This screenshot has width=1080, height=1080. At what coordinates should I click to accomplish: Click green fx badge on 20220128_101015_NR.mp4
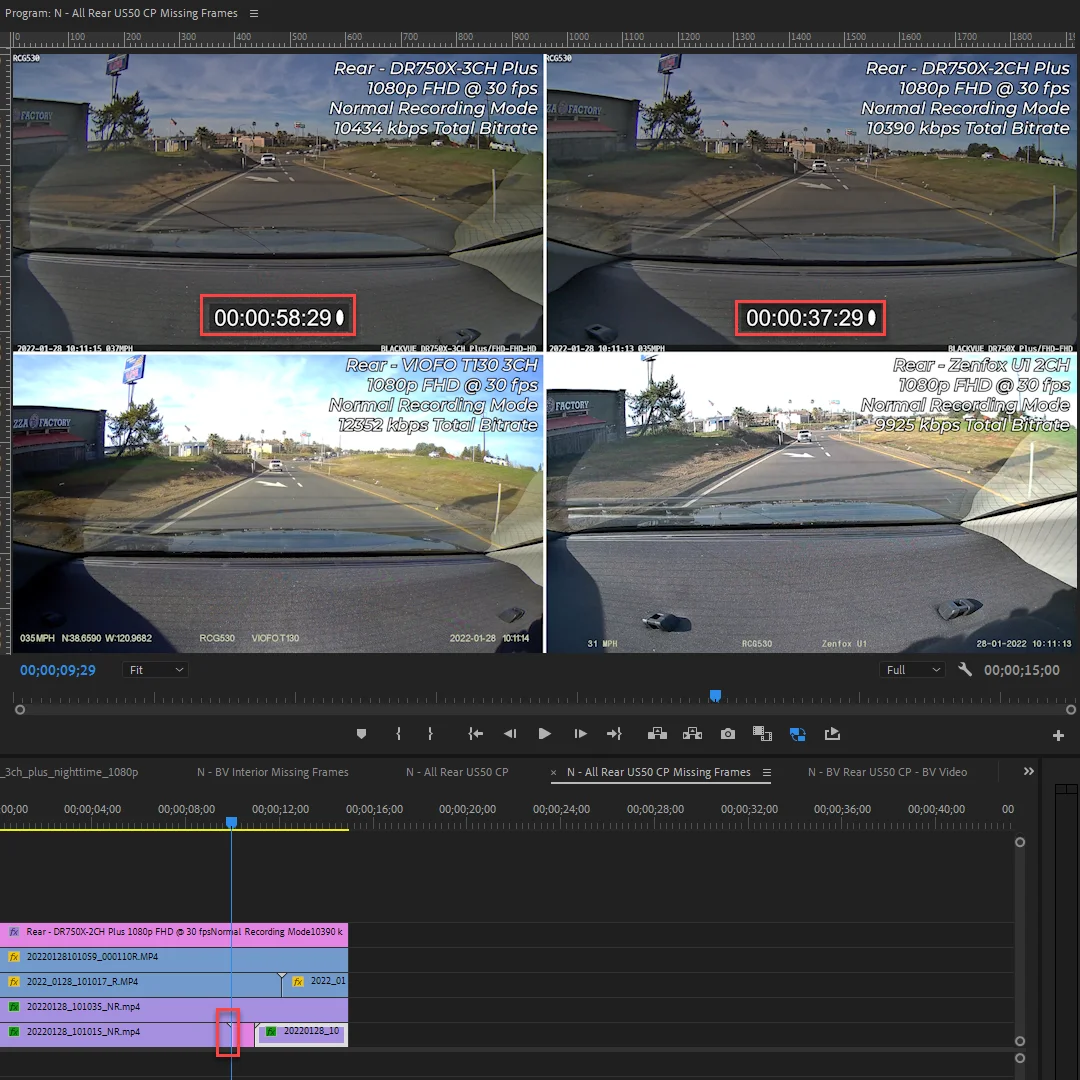(x=14, y=1032)
